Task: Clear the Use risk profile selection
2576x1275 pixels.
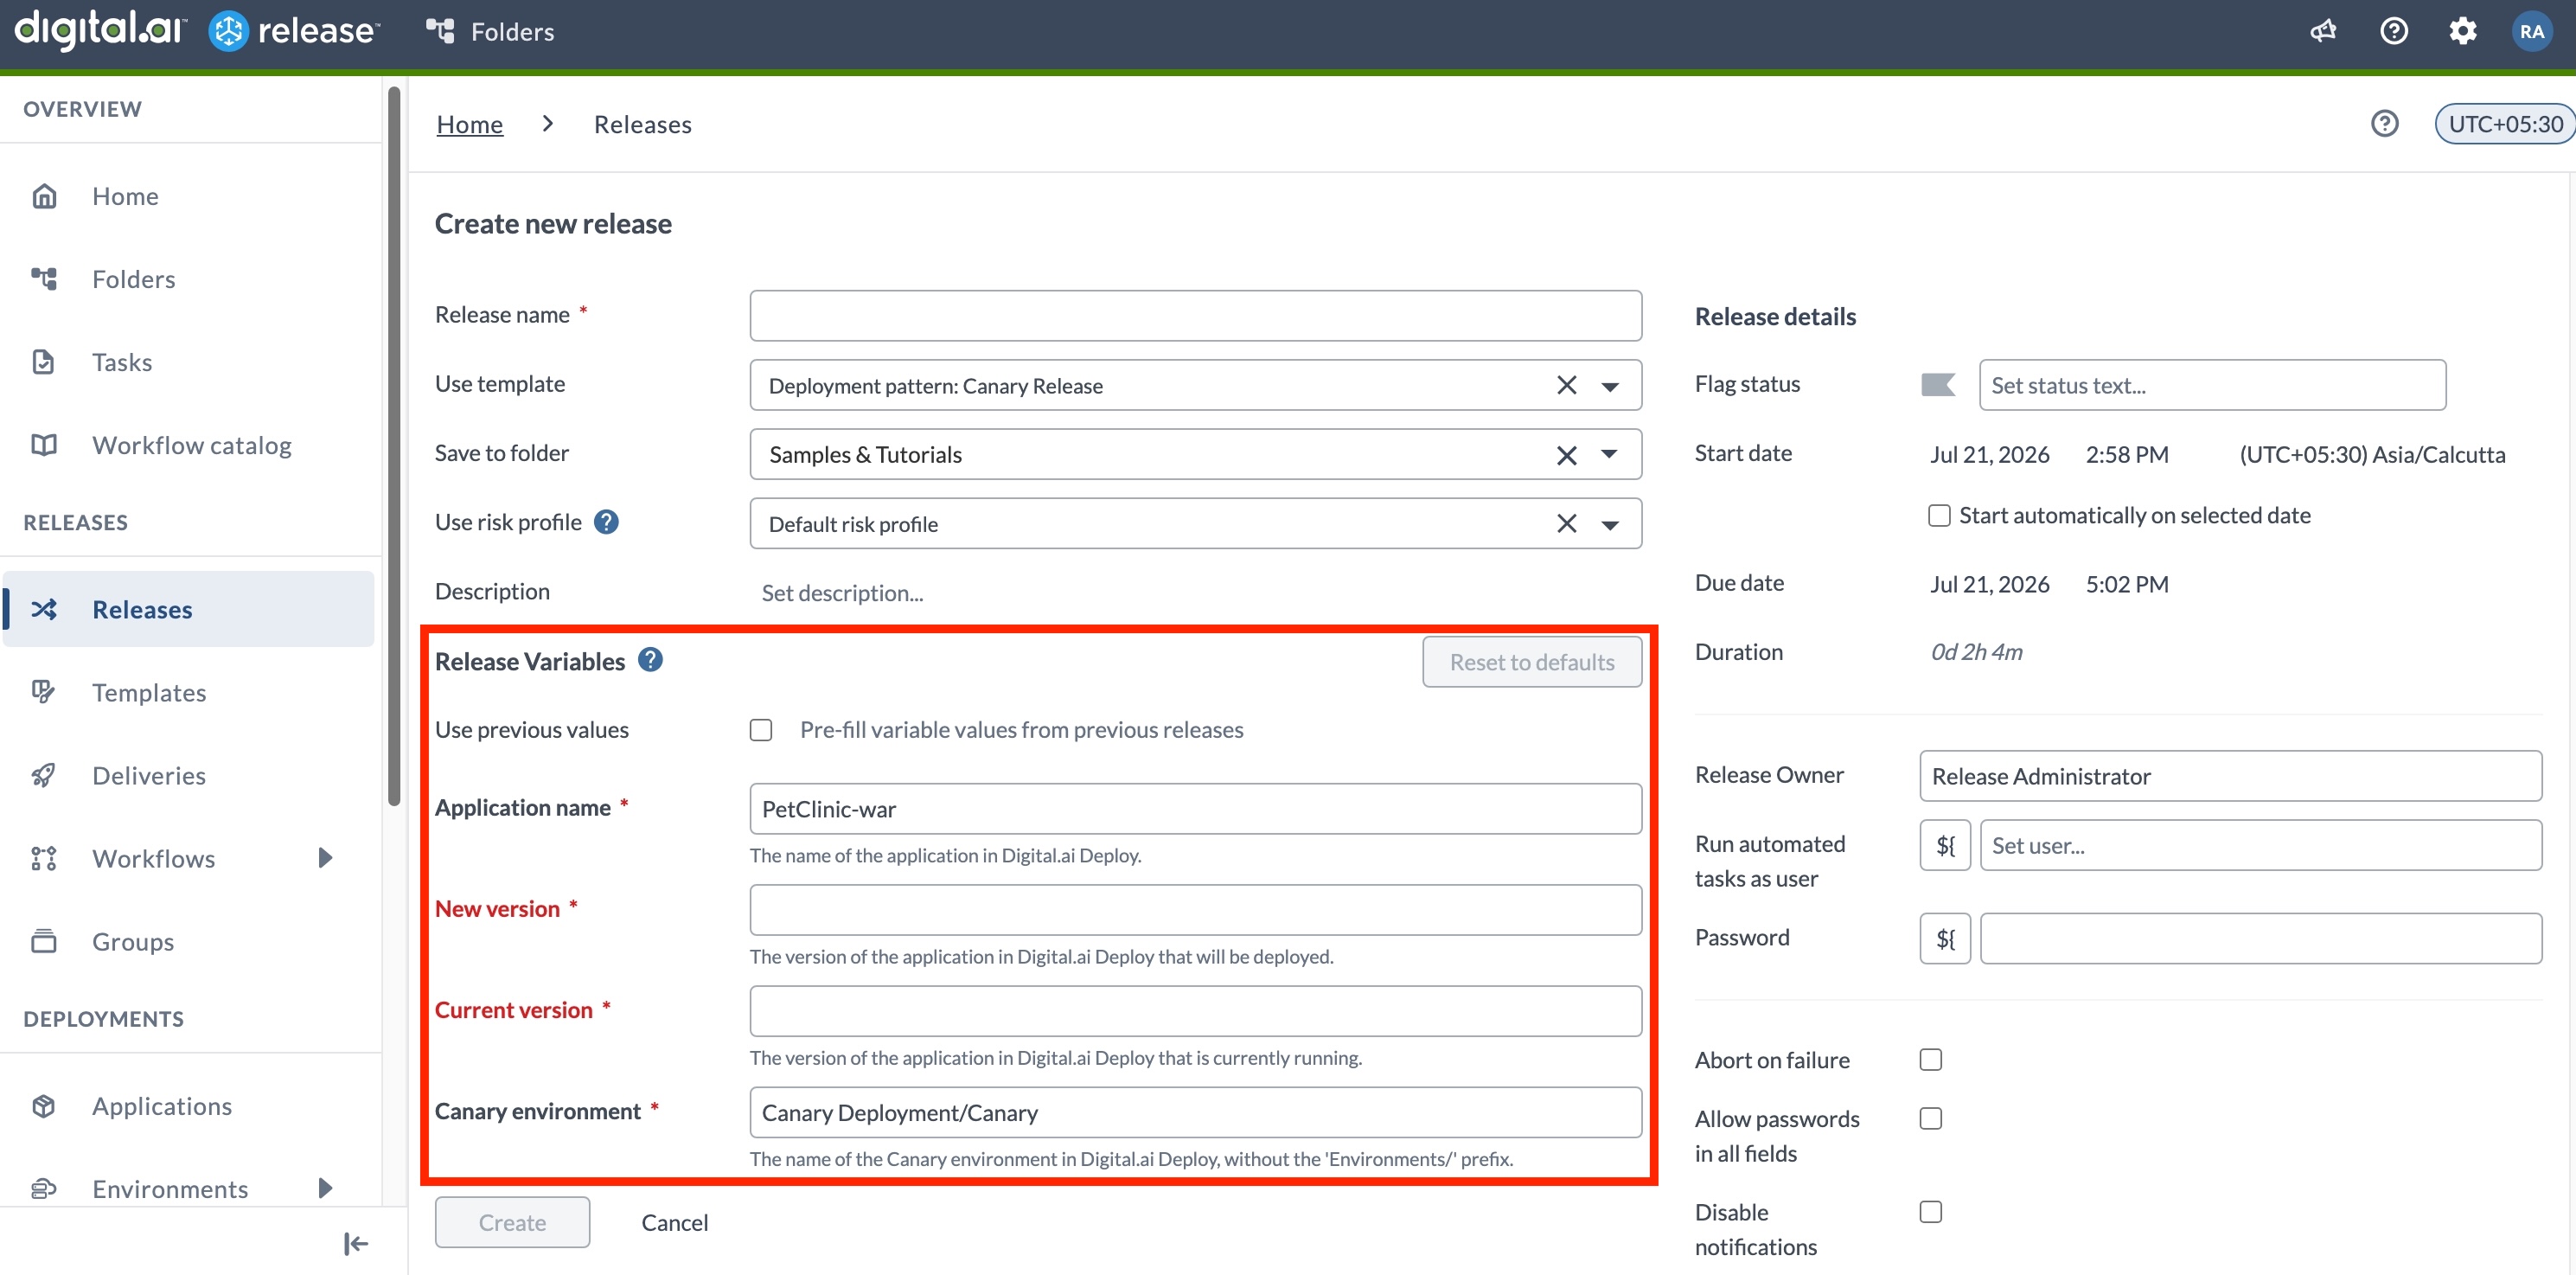Action: pyautogui.click(x=1566, y=523)
